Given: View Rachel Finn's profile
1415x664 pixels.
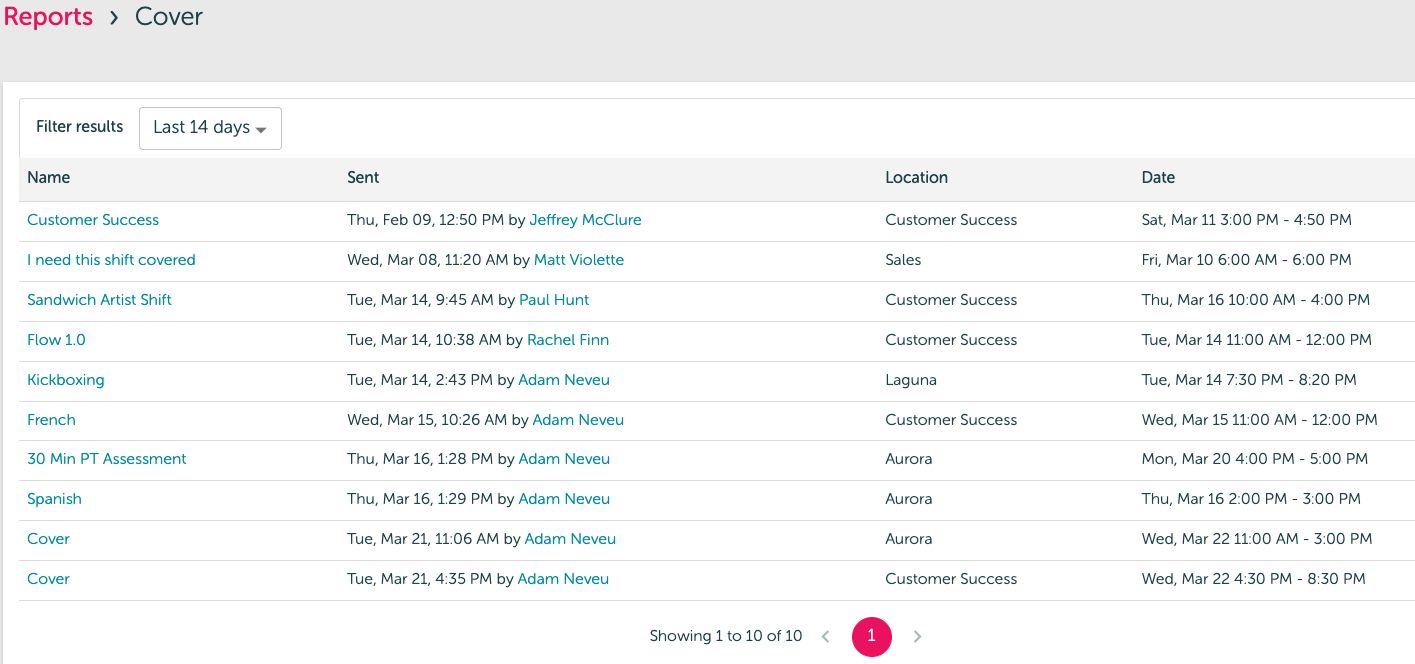Looking at the screenshot, I should pos(568,340).
